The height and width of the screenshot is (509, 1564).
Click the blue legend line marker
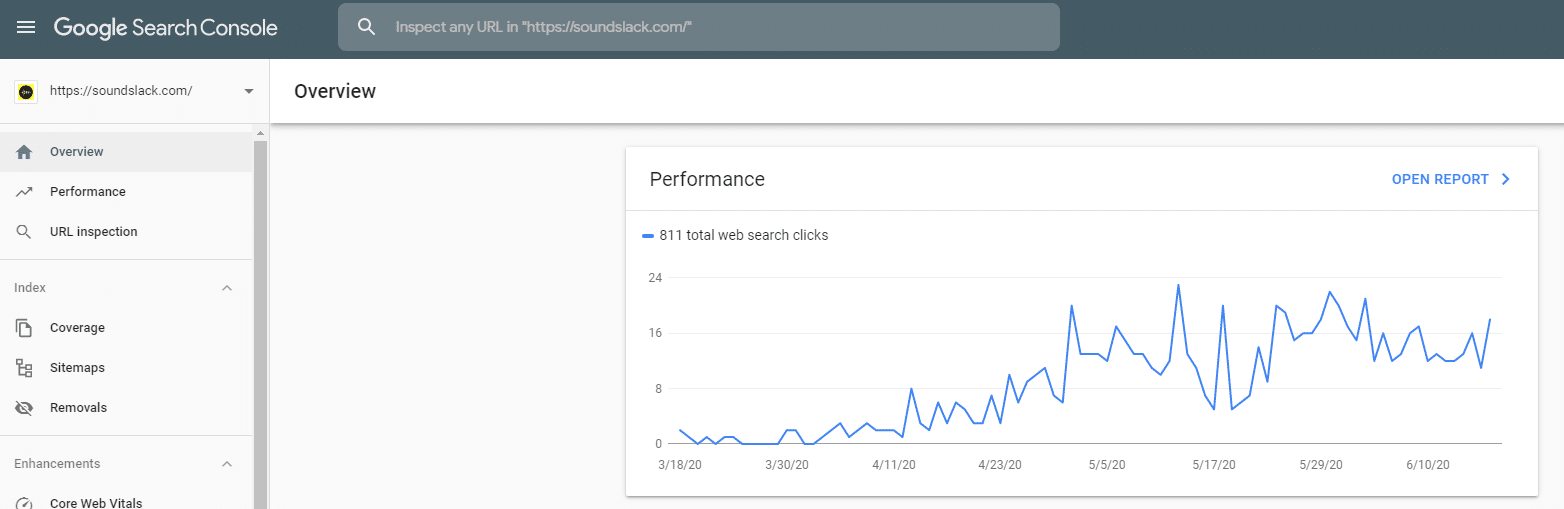(647, 236)
